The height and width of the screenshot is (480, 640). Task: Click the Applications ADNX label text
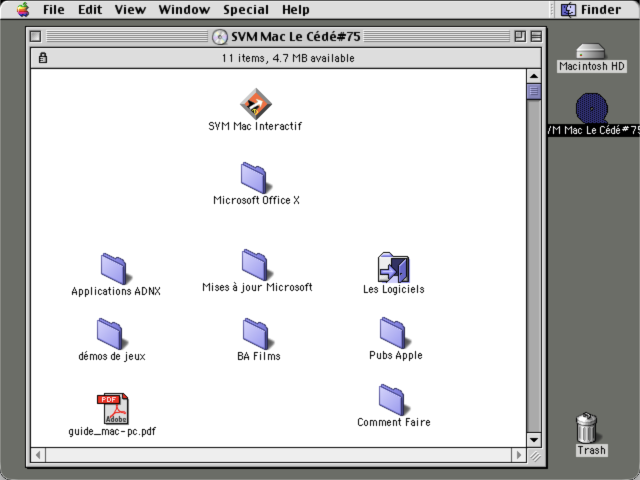coord(116,291)
